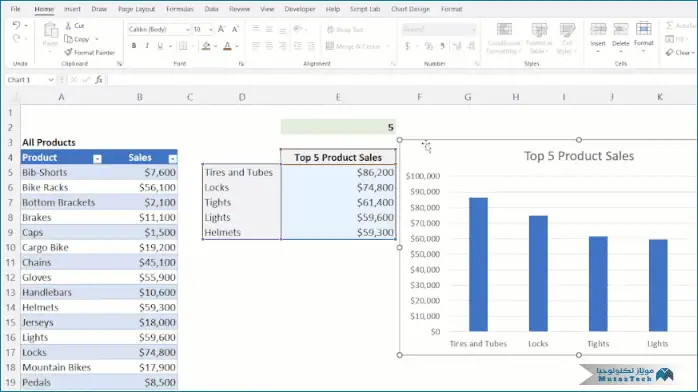Decrease font size with the small A icon

(x=235, y=29)
